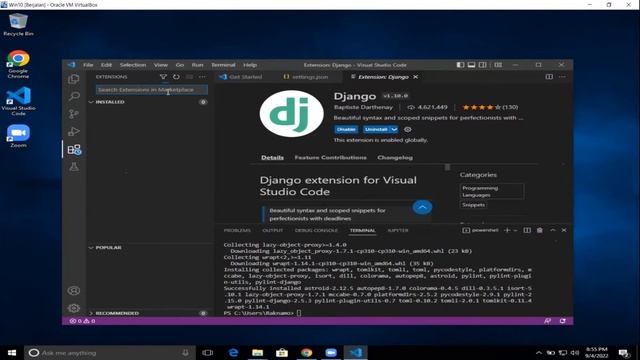Uninstall the Django extension
640x360 pixels.
pos(376,129)
